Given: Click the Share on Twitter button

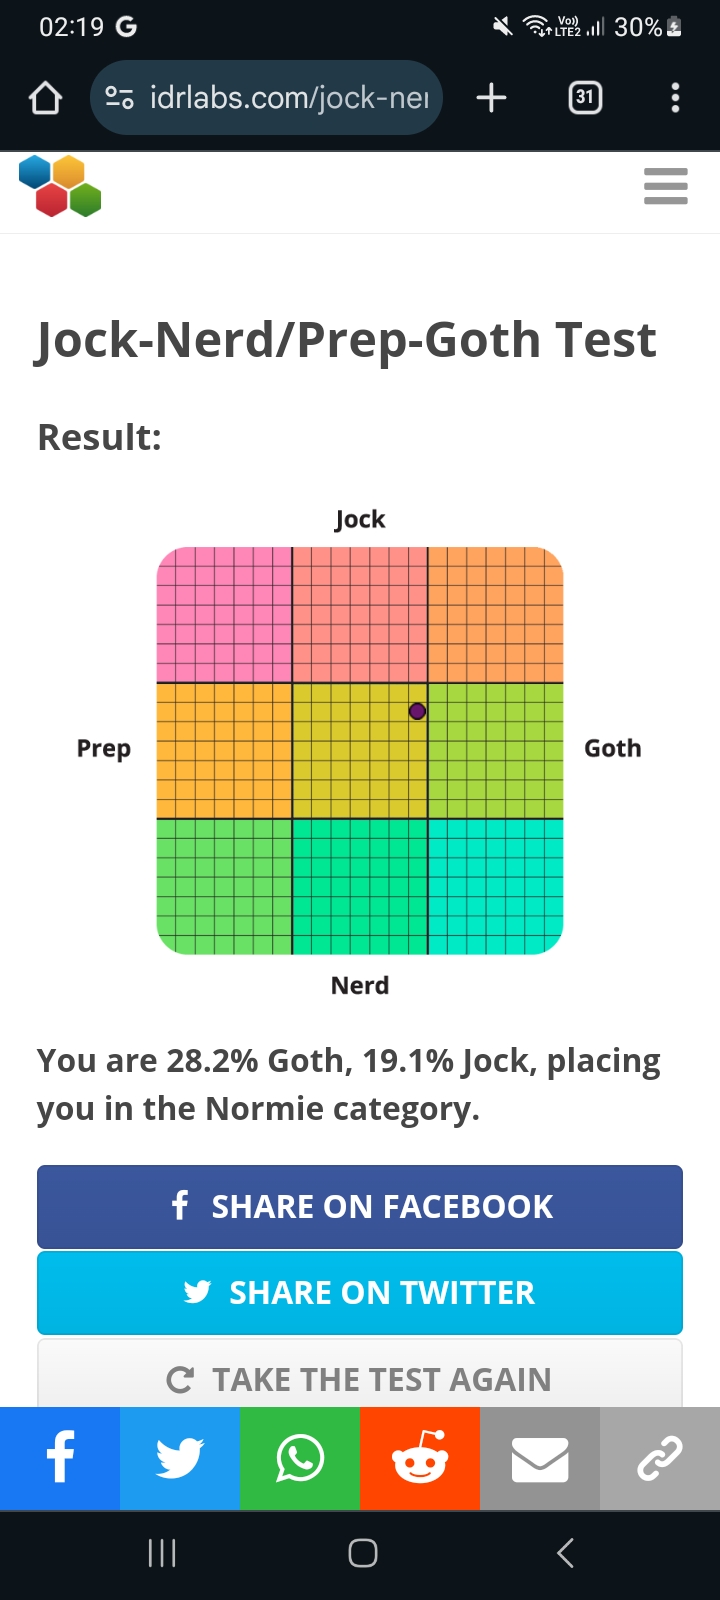Looking at the screenshot, I should (360, 1293).
